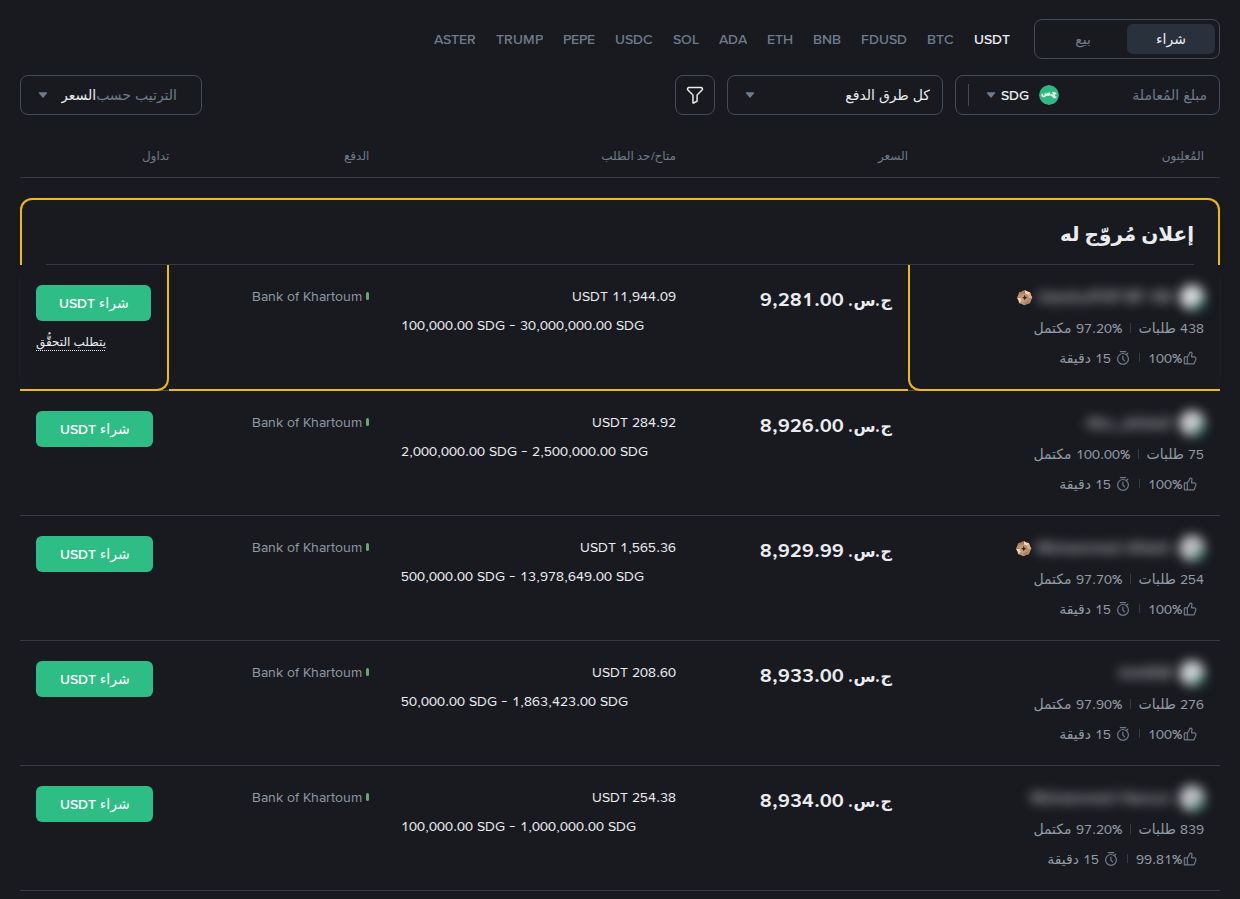Buy USDT at price 8,926.00
Screen dimensions: 1240x899
point(94,429)
